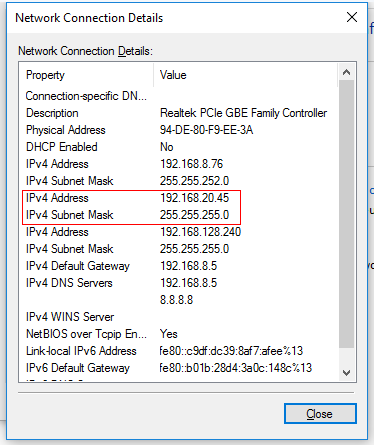
Task: Click the scrollbar down arrow
Action: 346,373
